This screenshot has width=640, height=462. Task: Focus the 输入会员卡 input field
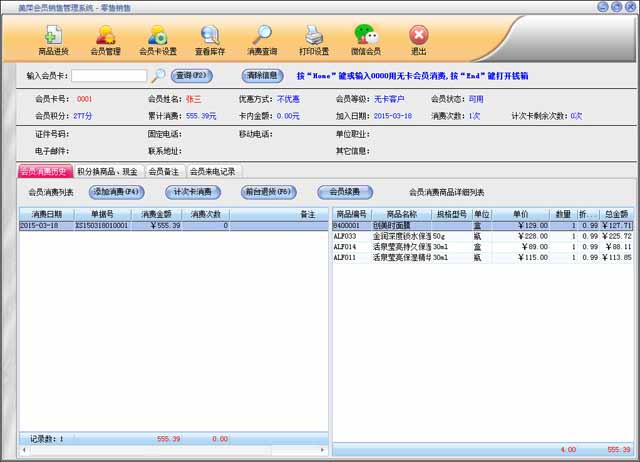coord(108,75)
